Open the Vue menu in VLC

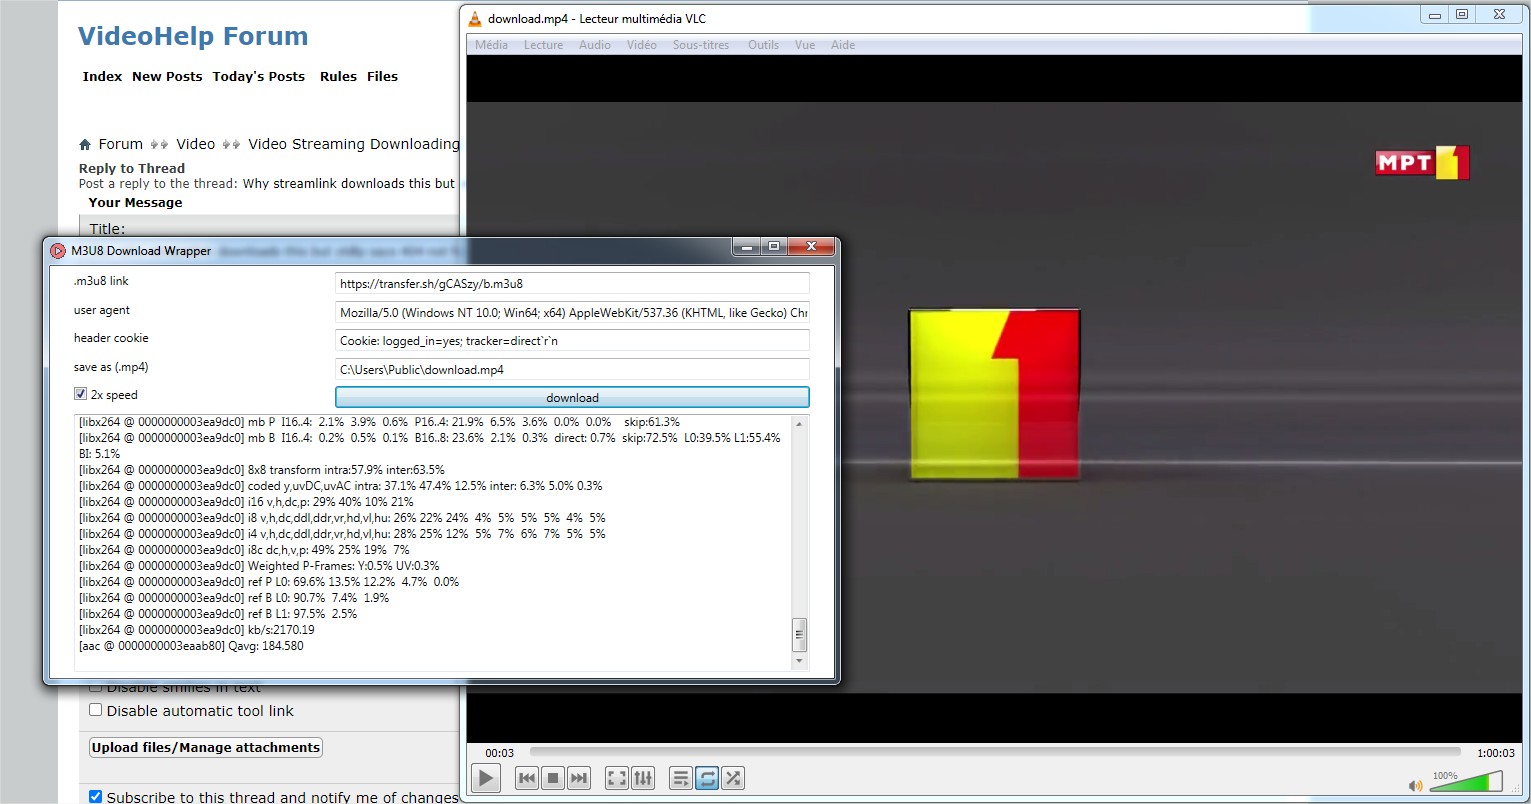805,45
